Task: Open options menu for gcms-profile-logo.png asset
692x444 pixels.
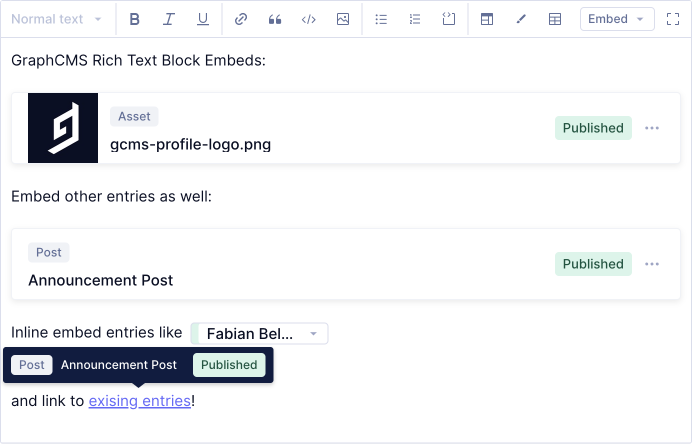Action: (x=652, y=128)
